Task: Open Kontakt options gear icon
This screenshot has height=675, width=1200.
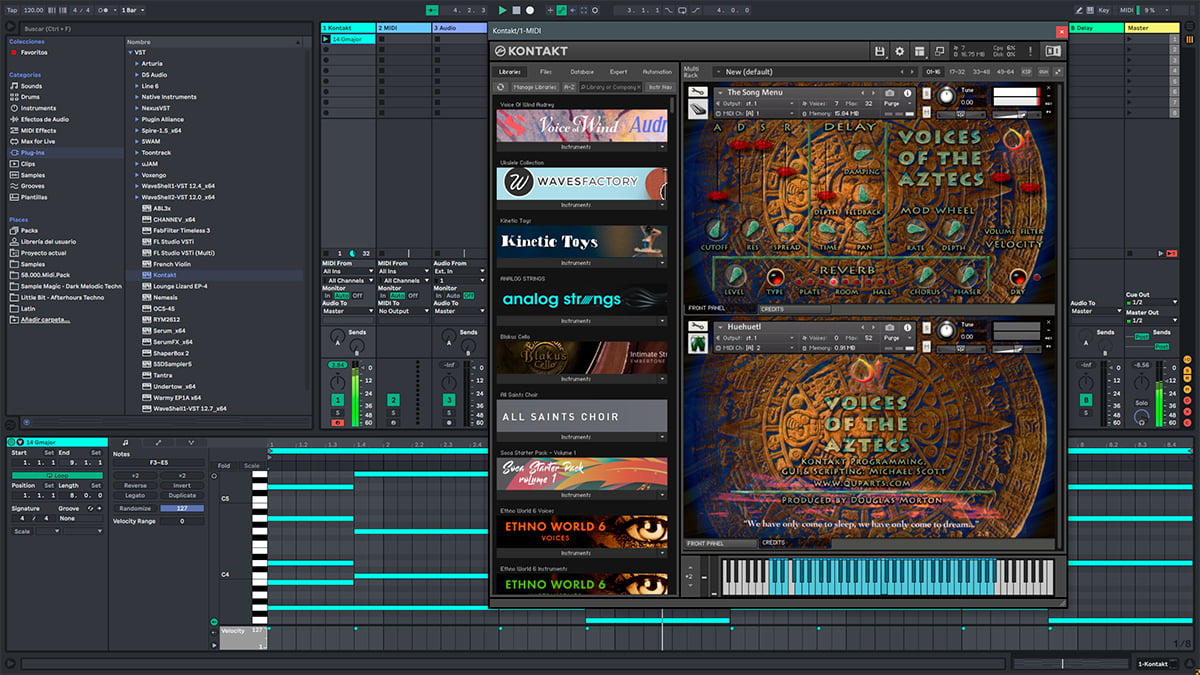Action: (x=899, y=51)
